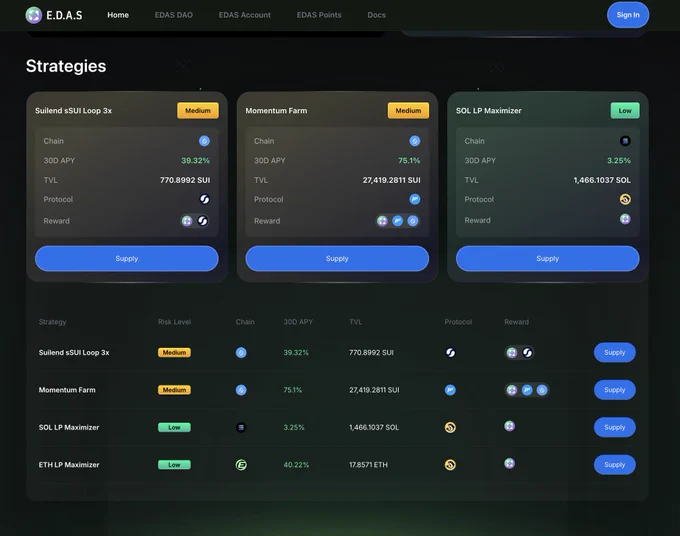Click EDAS reward icon on Momentum Farm card
The image size is (680, 536).
[x=382, y=221]
